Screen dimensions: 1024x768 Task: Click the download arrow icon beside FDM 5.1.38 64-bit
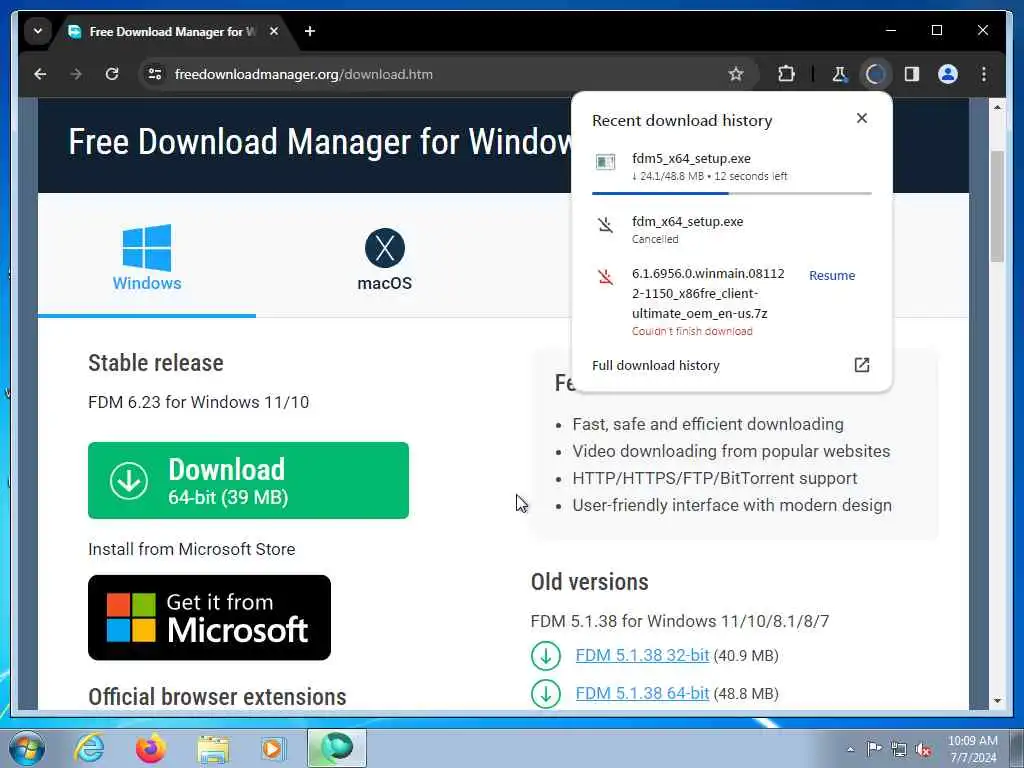[546, 694]
